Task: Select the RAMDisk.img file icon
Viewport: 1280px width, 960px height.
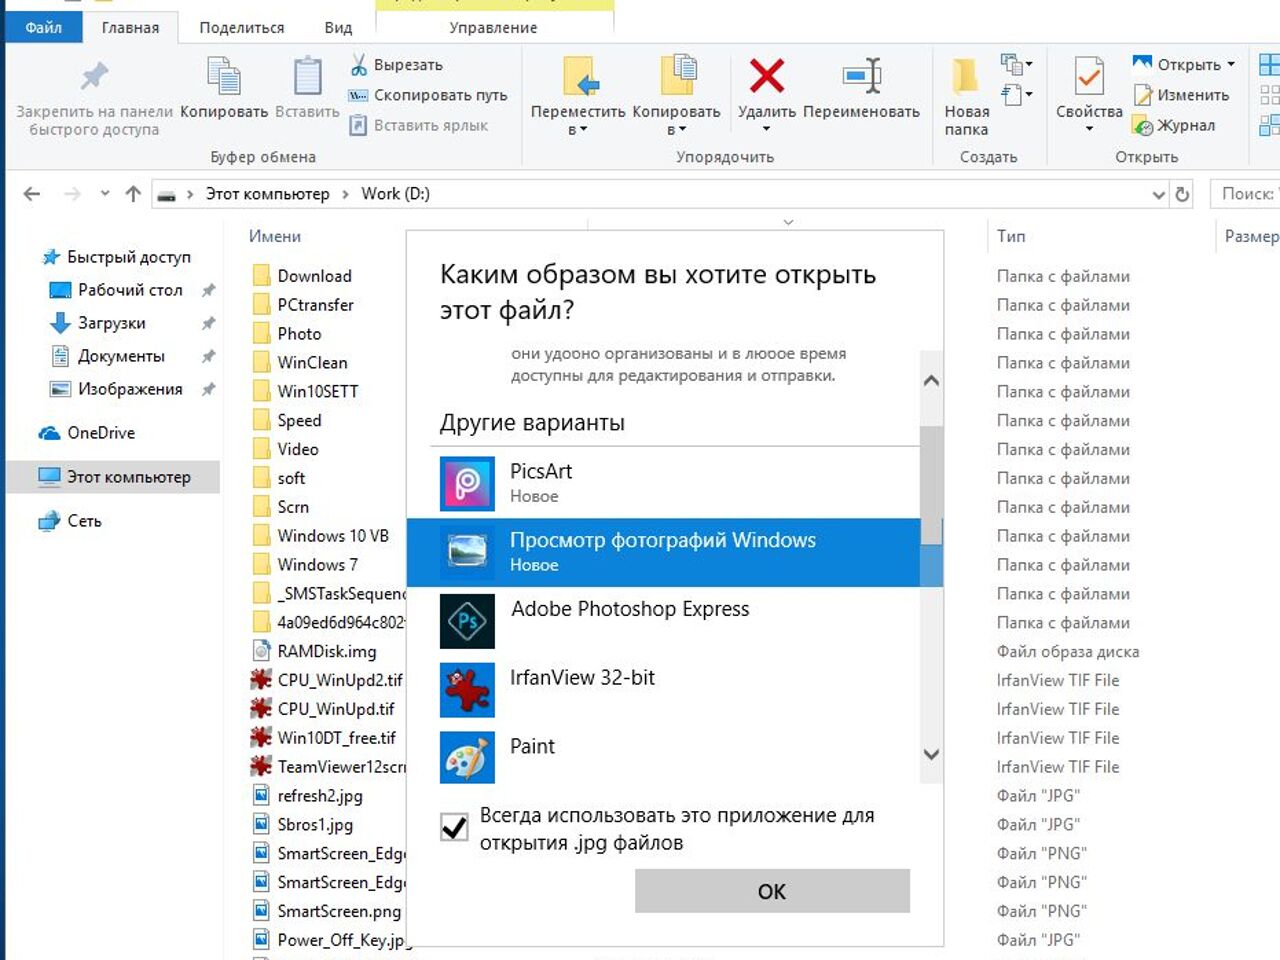Action: point(261,651)
